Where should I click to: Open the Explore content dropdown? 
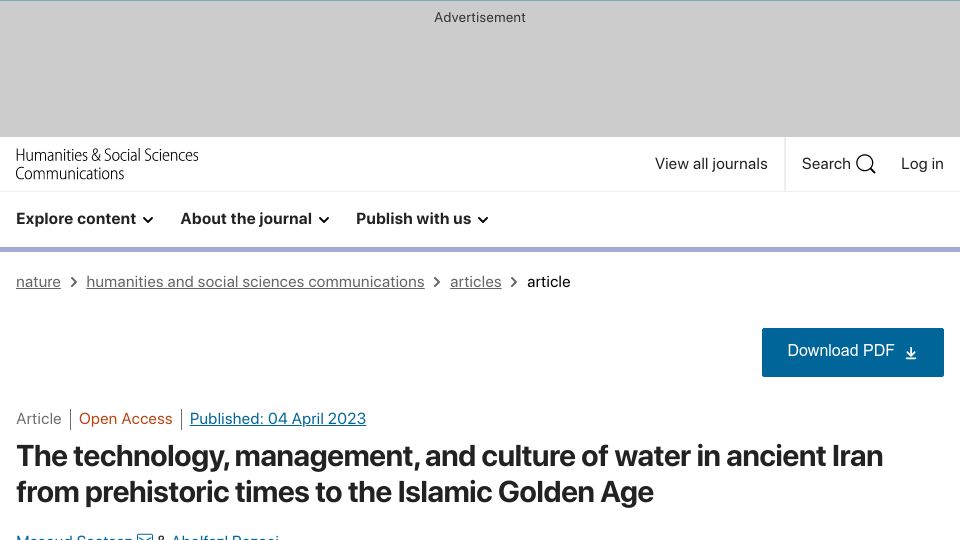click(84, 219)
